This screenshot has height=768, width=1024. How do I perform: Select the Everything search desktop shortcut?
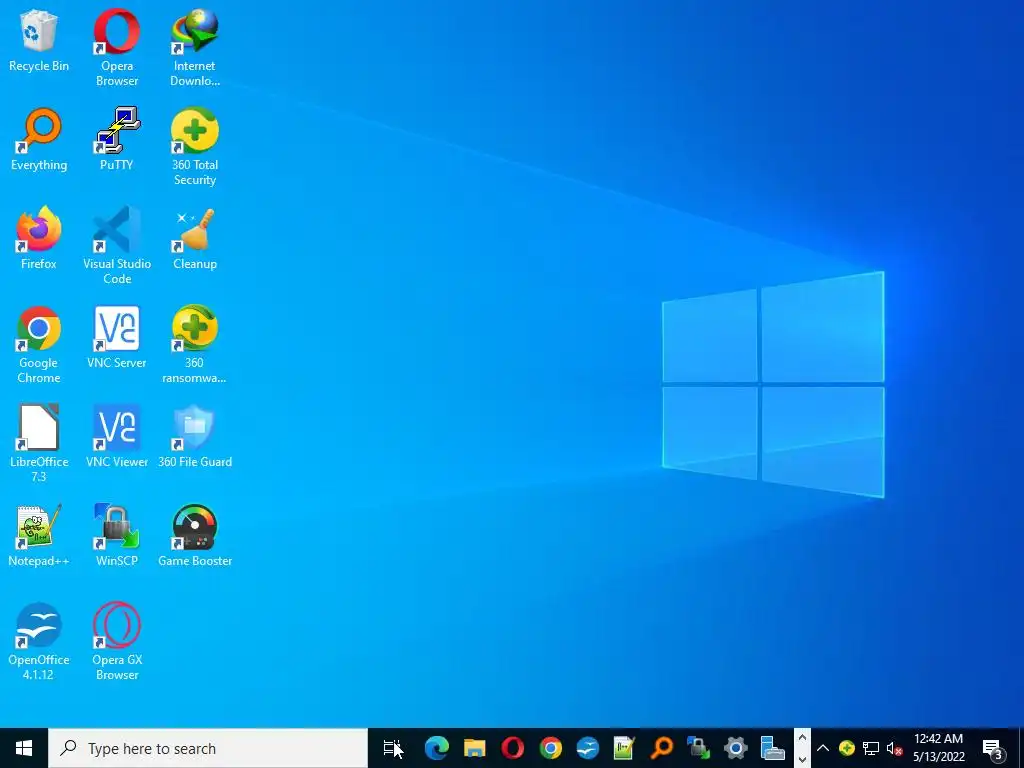pos(39,139)
